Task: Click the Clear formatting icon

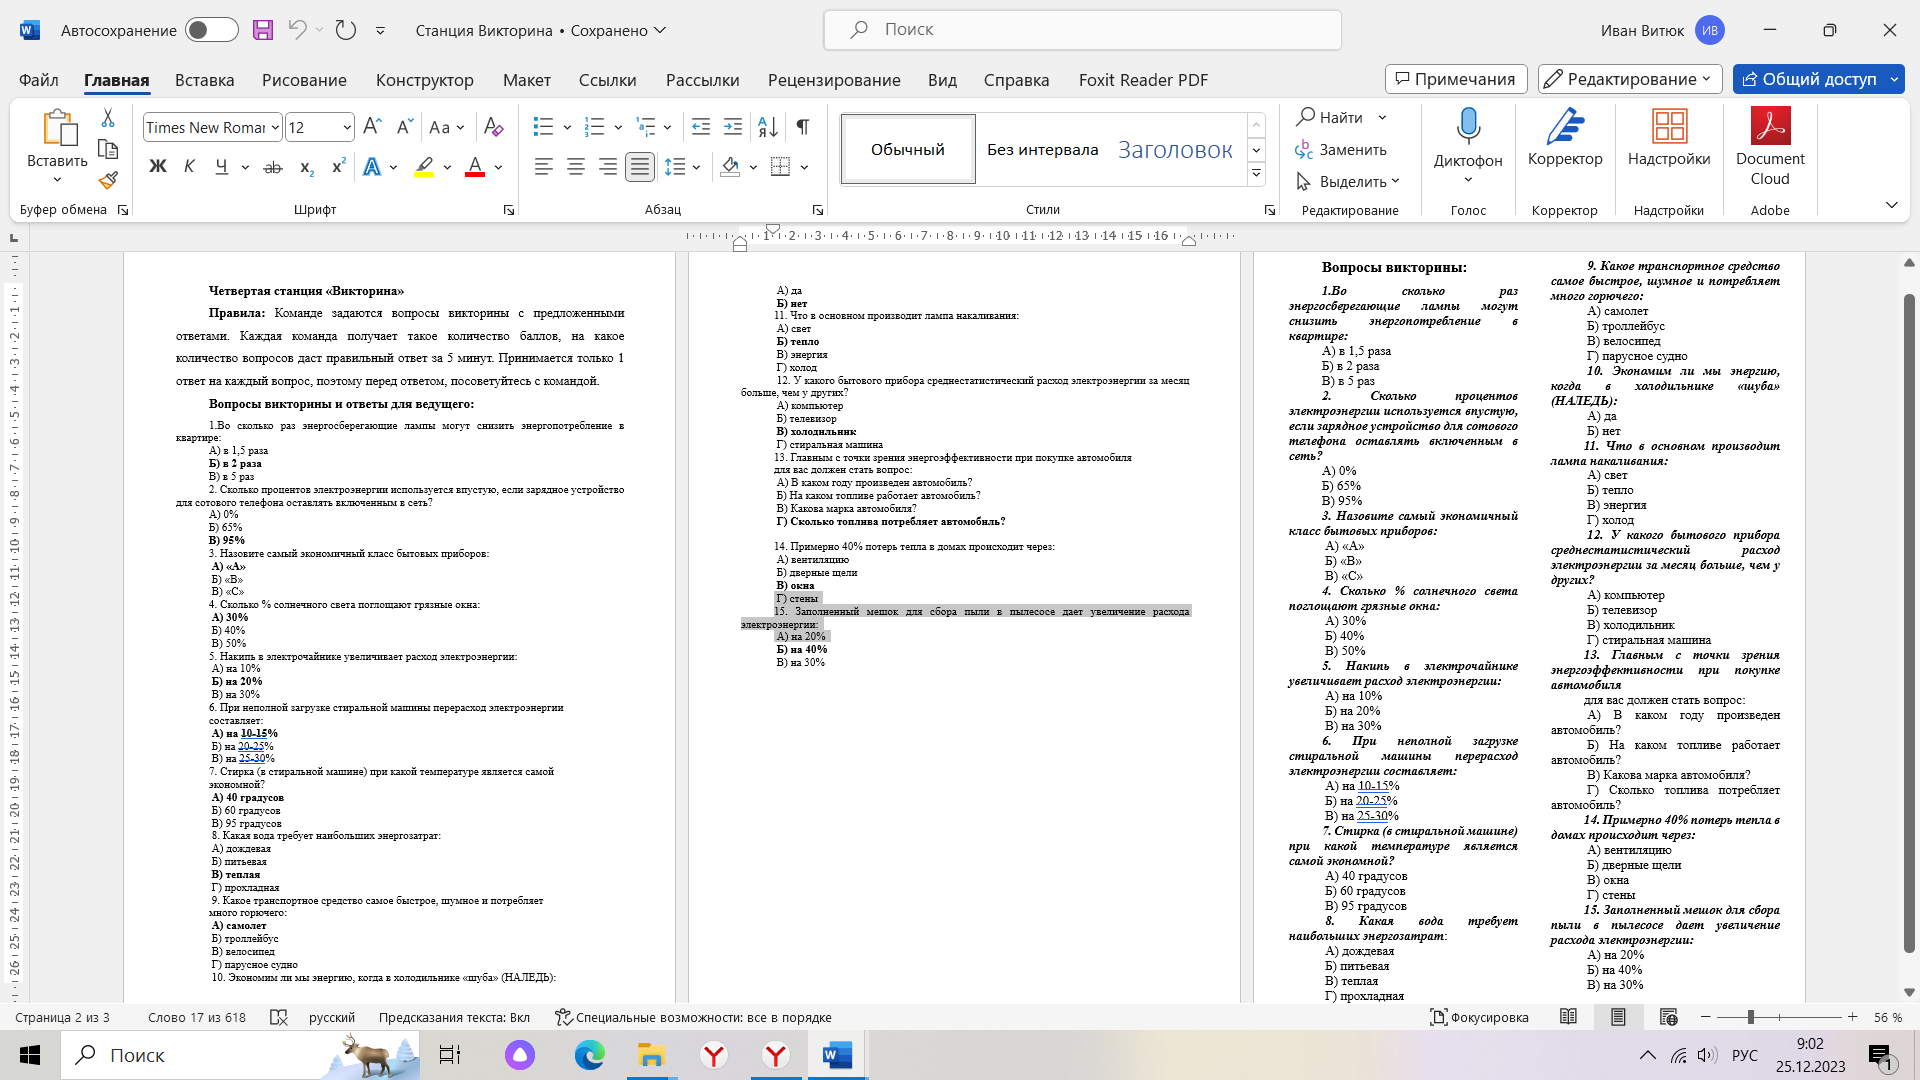Action: coord(493,127)
